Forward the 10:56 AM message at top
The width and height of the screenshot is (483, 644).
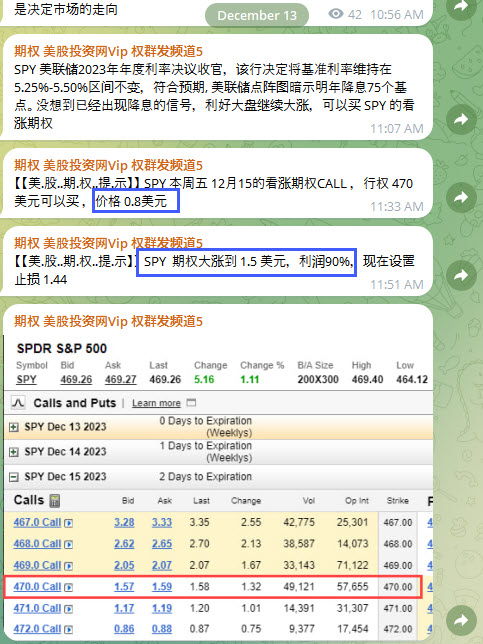pos(461,7)
